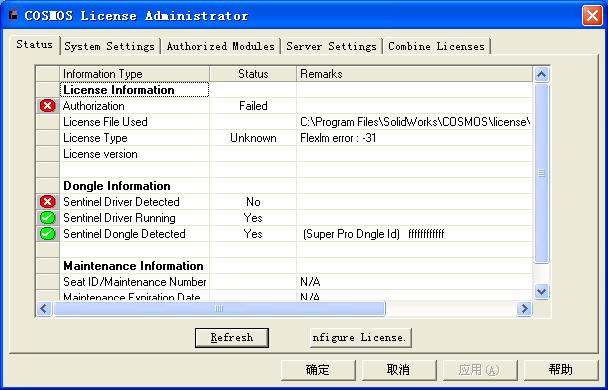608x390 pixels.
Task: Click the Failed status cell
Action: [x=253, y=106]
